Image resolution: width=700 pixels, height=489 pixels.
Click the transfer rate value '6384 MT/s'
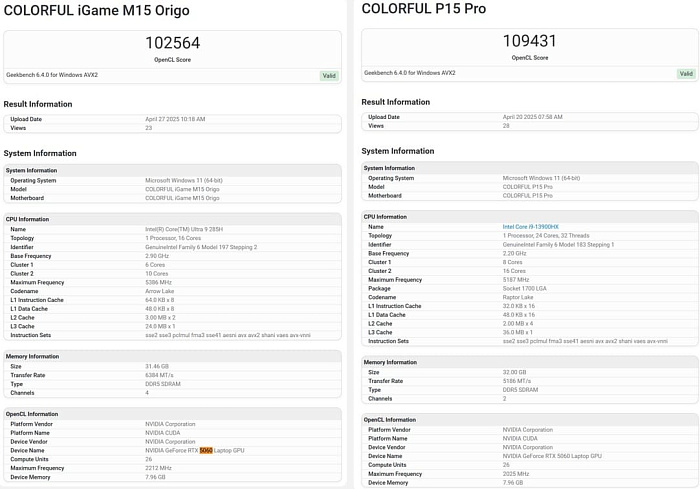point(159,376)
